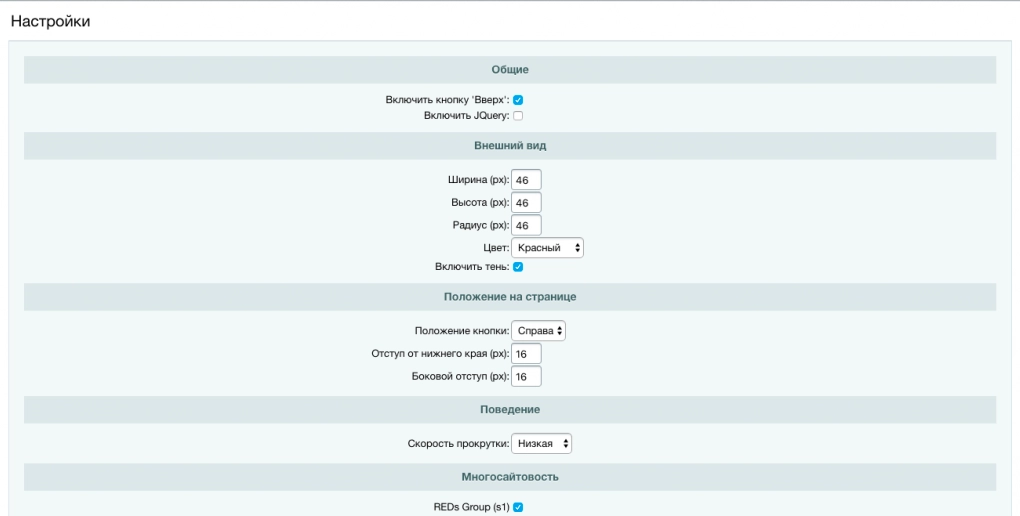Uncheck the Включить кнопку 'Вверх' checkbox
This screenshot has width=1020, height=516.
[x=518, y=100]
